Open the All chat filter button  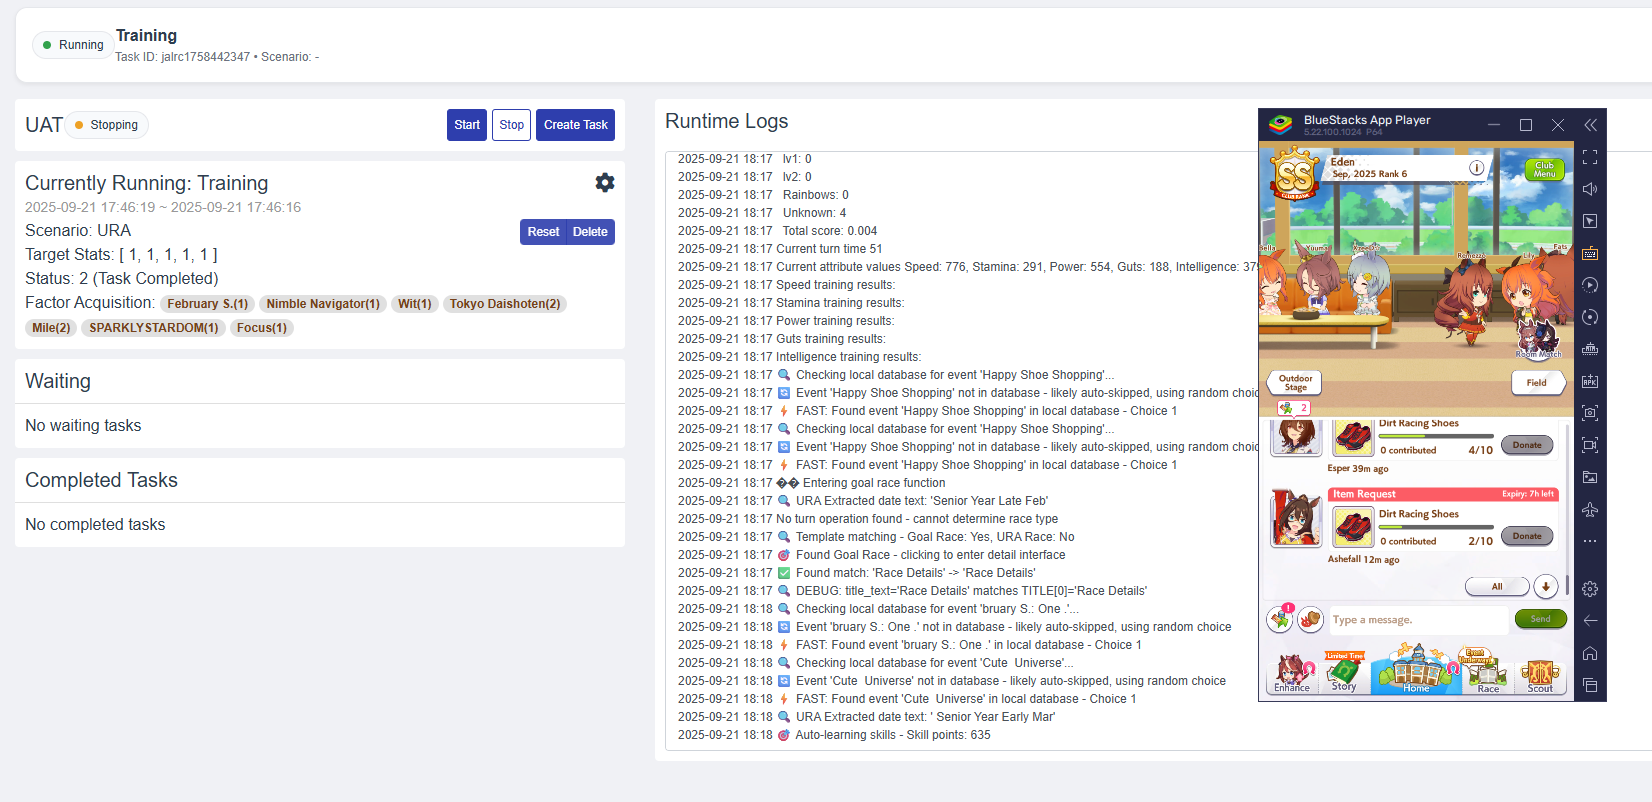[1497, 586]
